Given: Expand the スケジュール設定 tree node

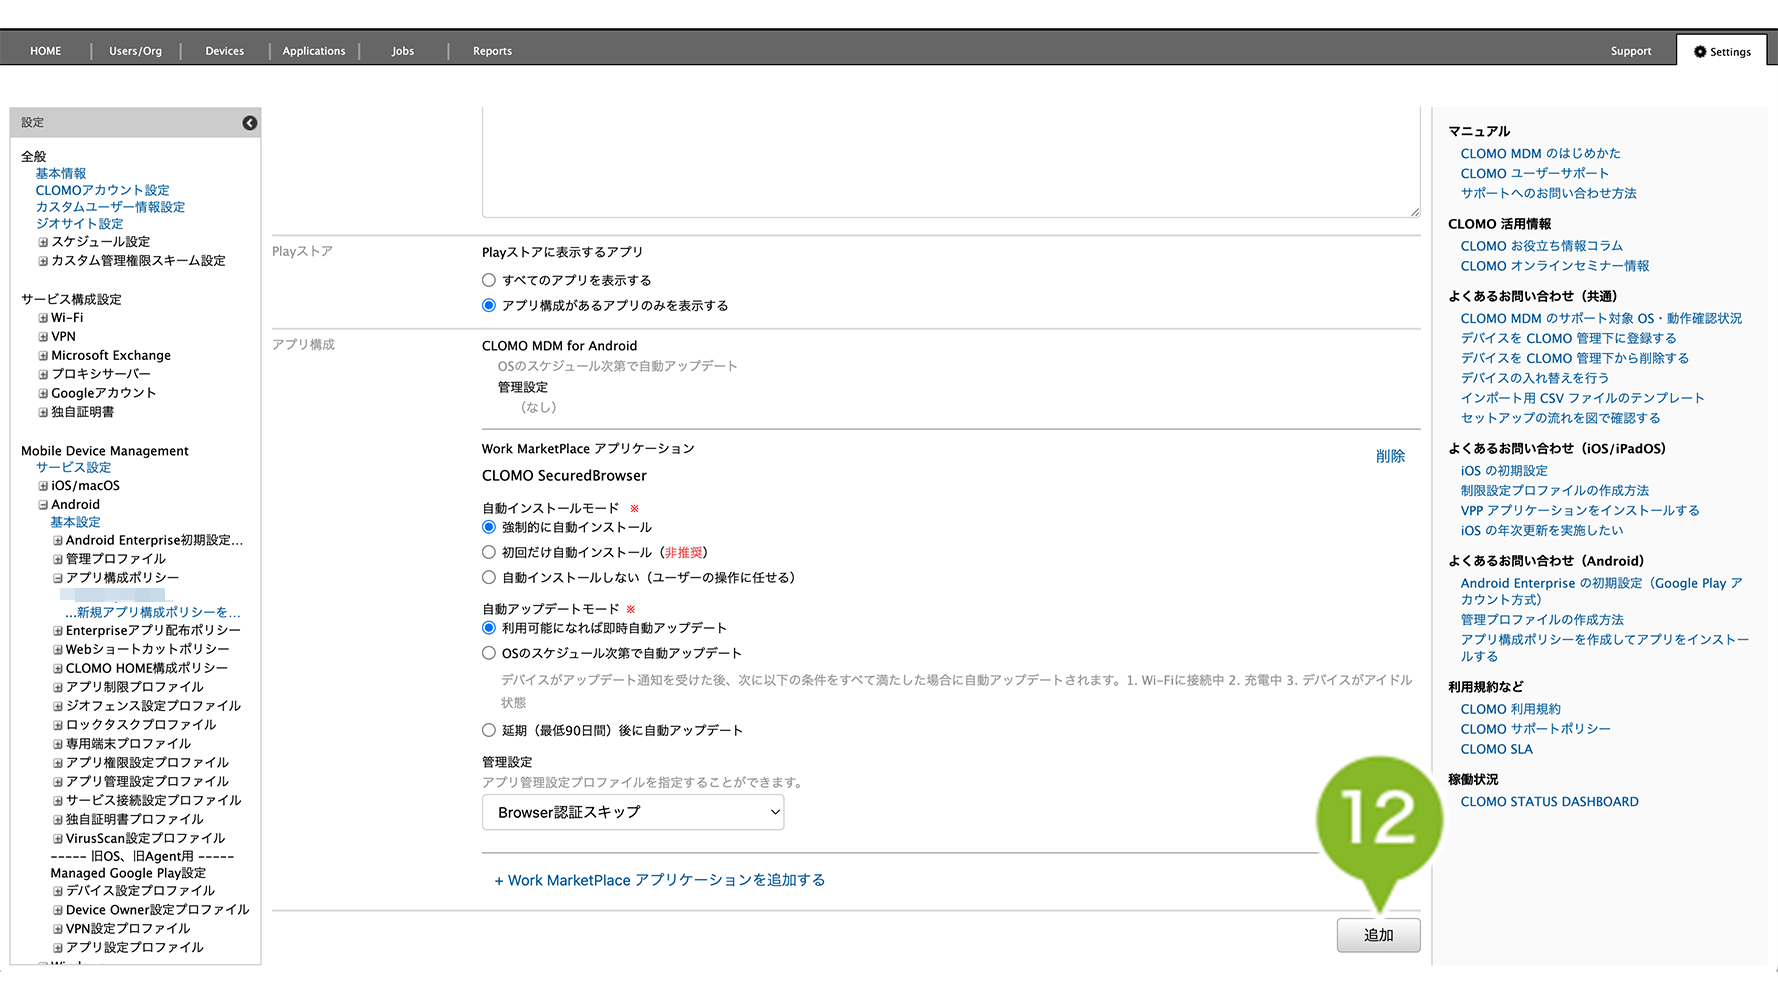Looking at the screenshot, I should (43, 242).
